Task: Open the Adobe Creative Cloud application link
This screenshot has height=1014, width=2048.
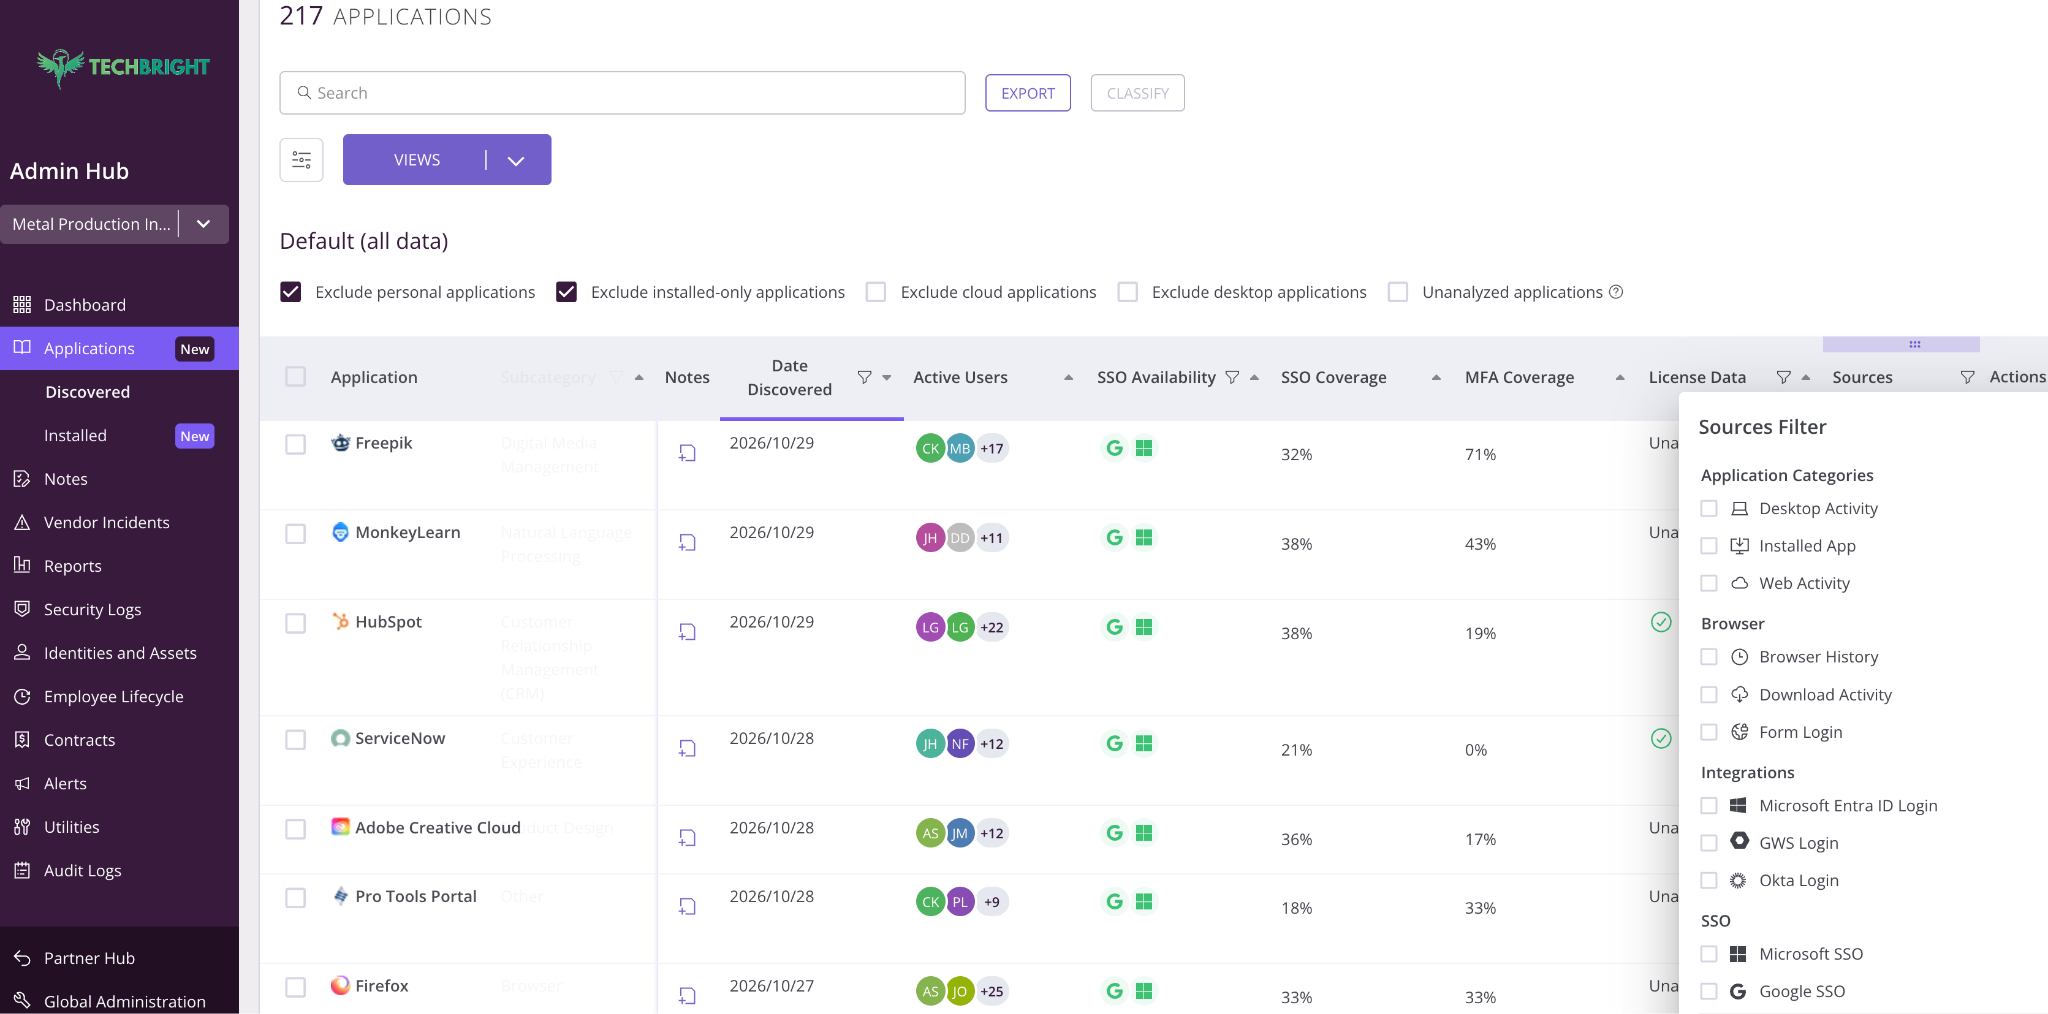Action: point(438,828)
